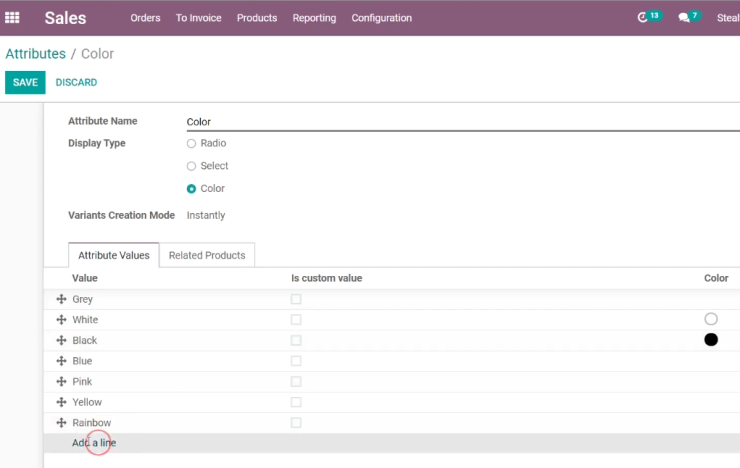Switch to the Related Products tab
Screen dimensions: 740x468
(207, 255)
